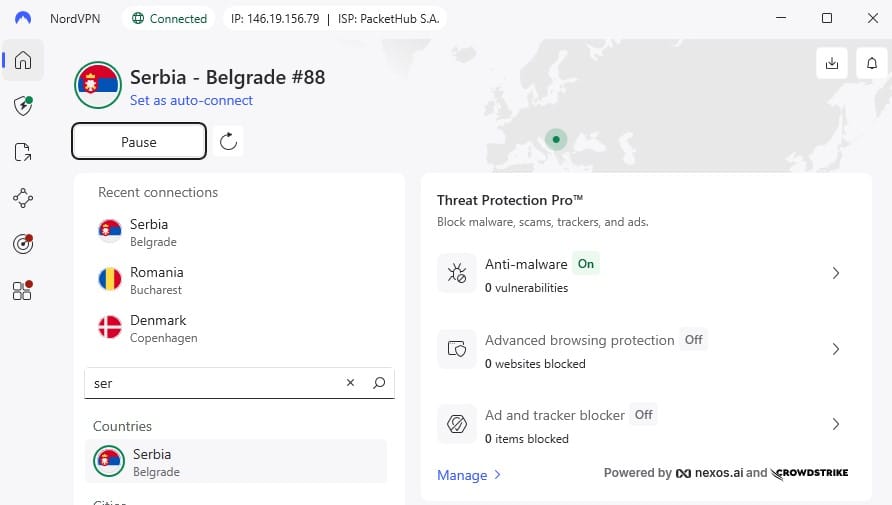Screen dimensions: 892x505
Task: Open Meshnet icon in sidebar
Action: [23, 198]
